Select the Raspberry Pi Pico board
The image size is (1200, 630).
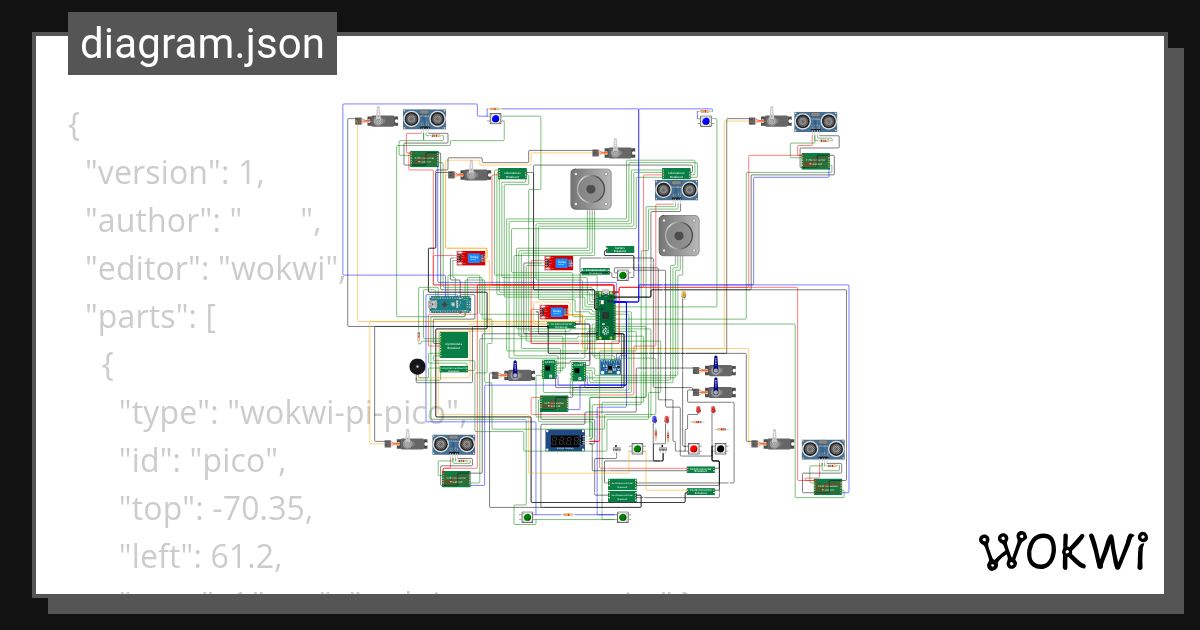click(x=606, y=313)
